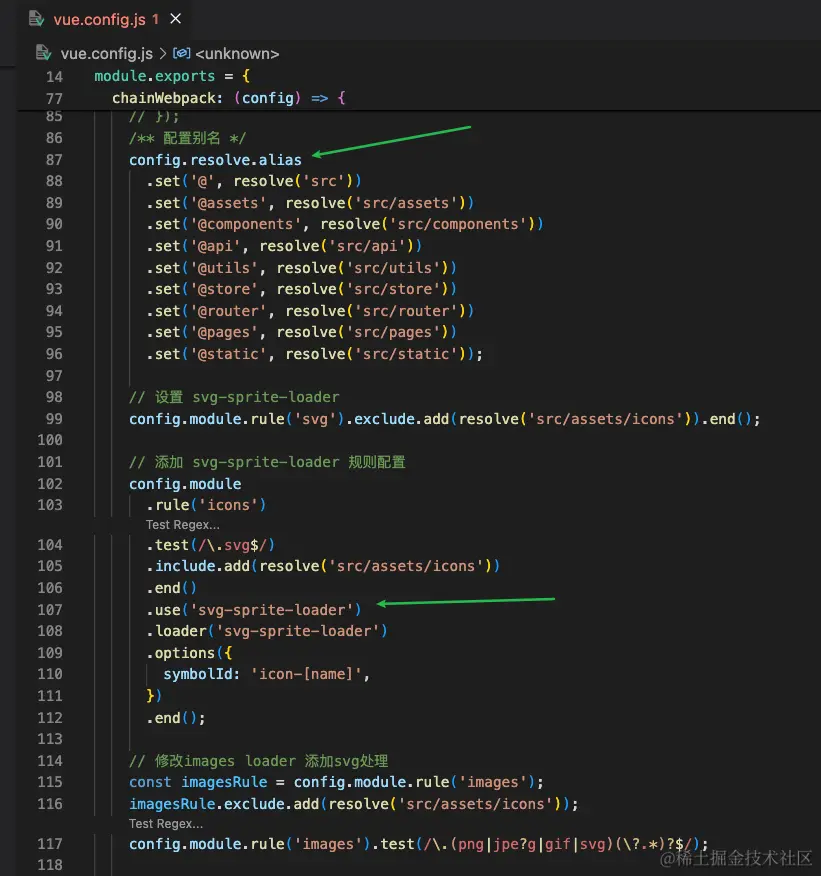Click .set('@', resolve('src')) on line 88
Image resolution: width=821 pixels, height=876 pixels.
click(254, 181)
